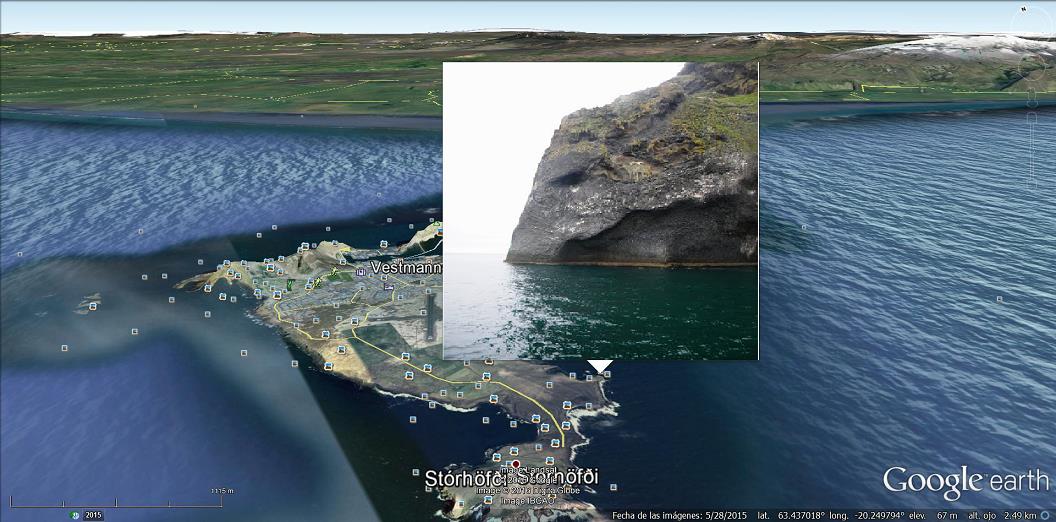Click the 2015 imagery date button

93,515
